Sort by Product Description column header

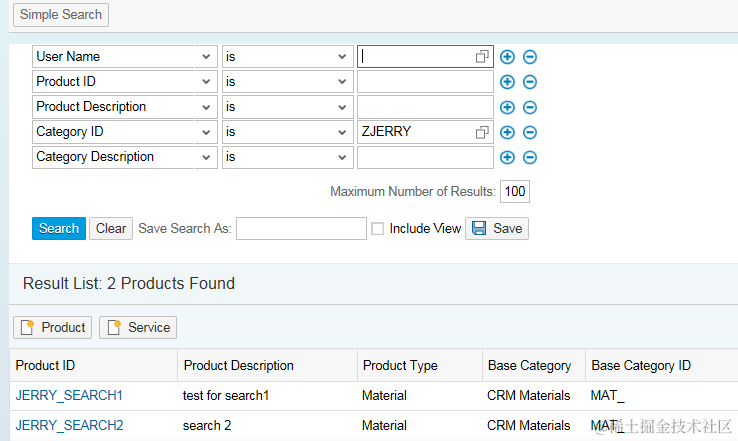tap(239, 366)
